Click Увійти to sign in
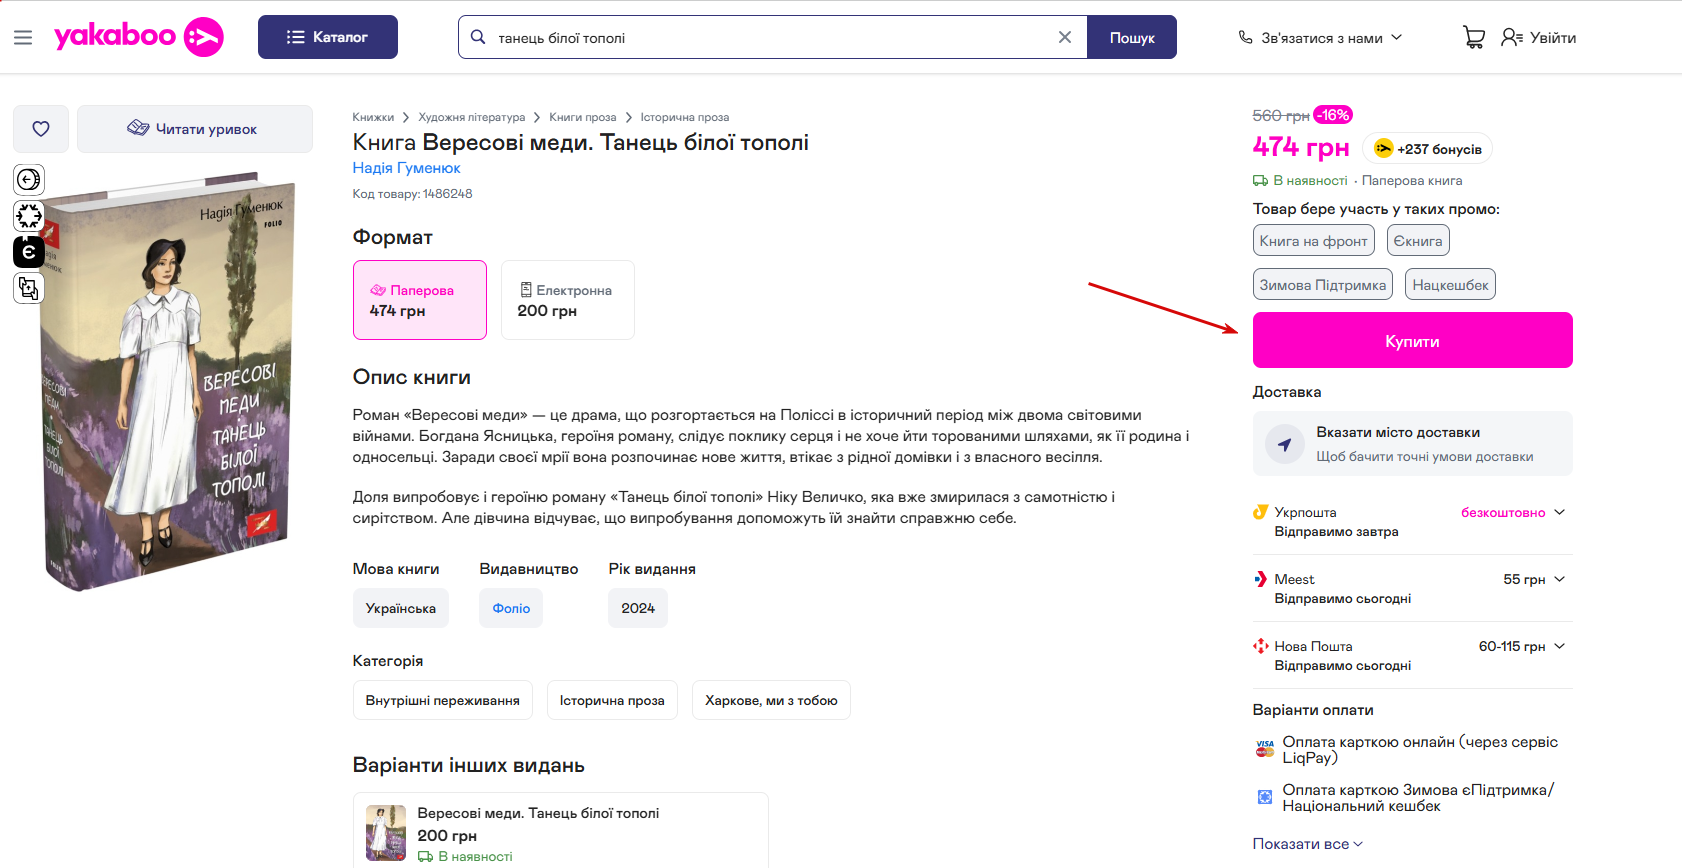The image size is (1682, 868). (1553, 37)
